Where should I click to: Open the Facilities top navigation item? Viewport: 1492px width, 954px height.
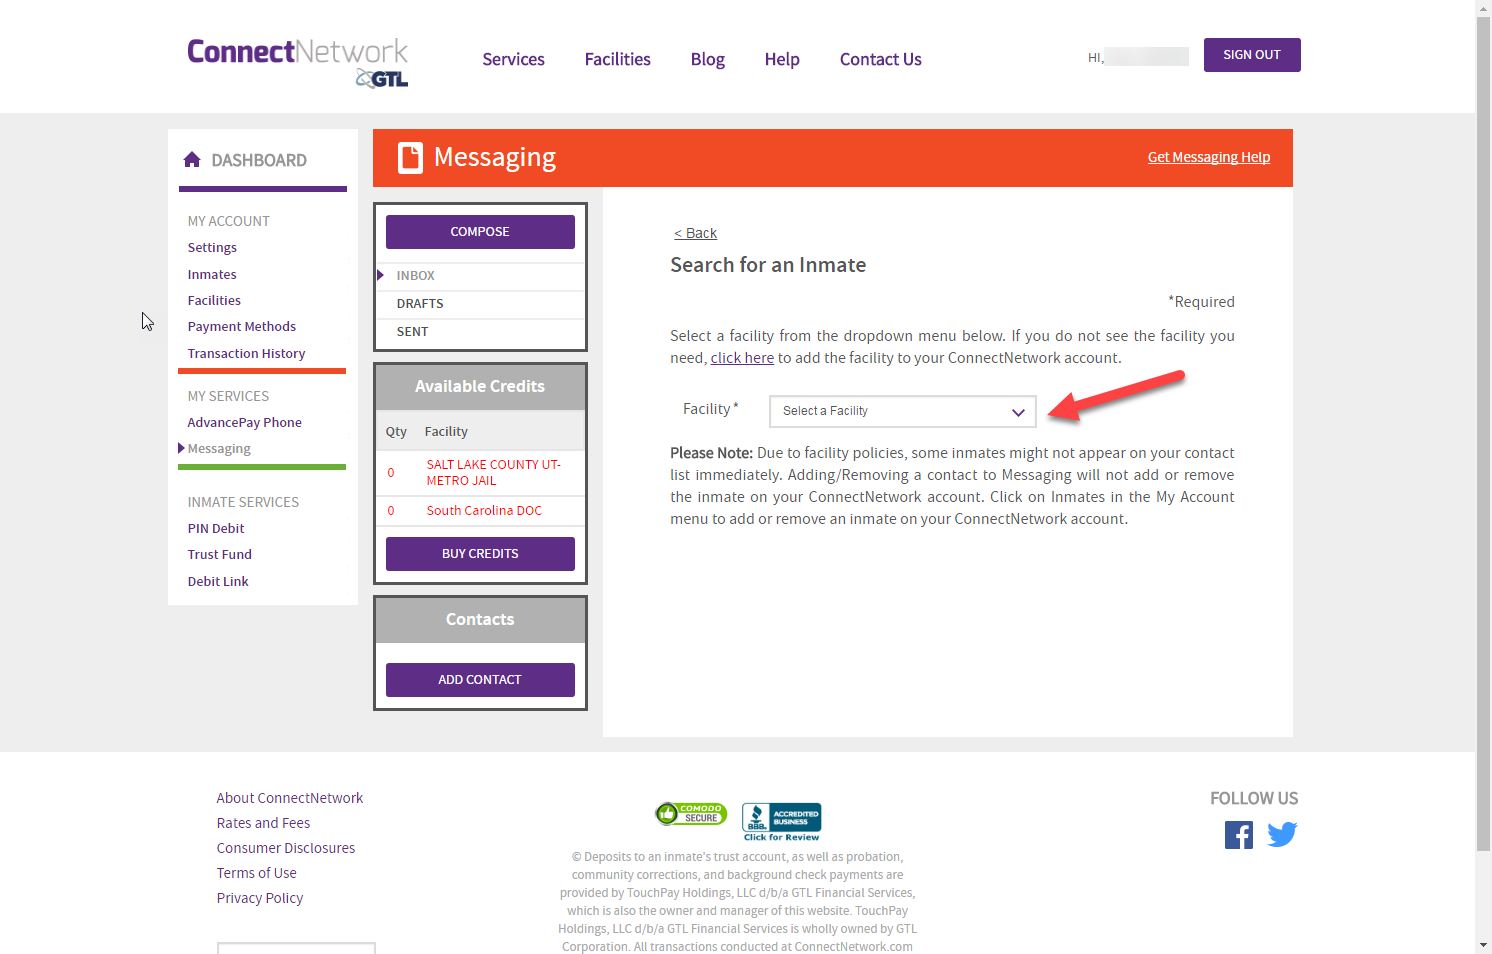618,59
